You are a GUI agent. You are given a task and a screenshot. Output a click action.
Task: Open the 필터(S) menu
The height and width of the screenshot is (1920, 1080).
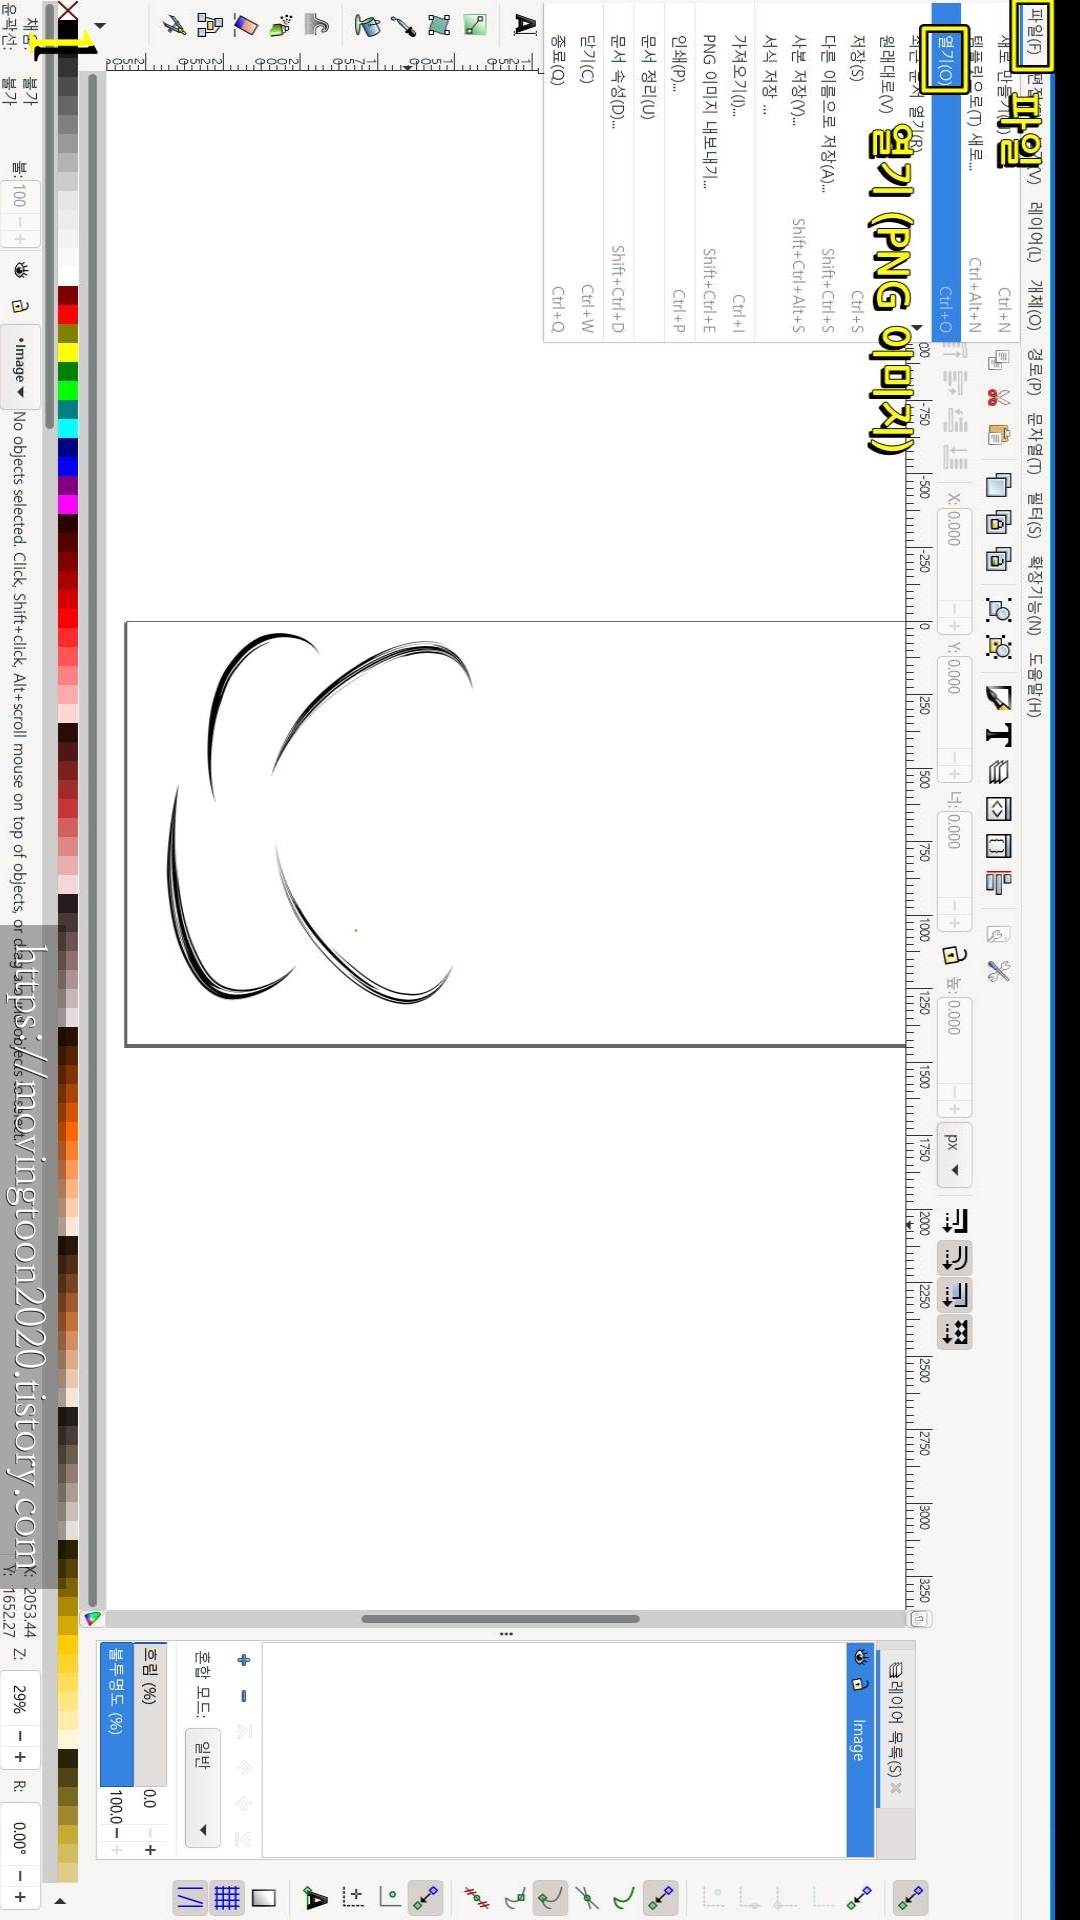(x=1034, y=515)
